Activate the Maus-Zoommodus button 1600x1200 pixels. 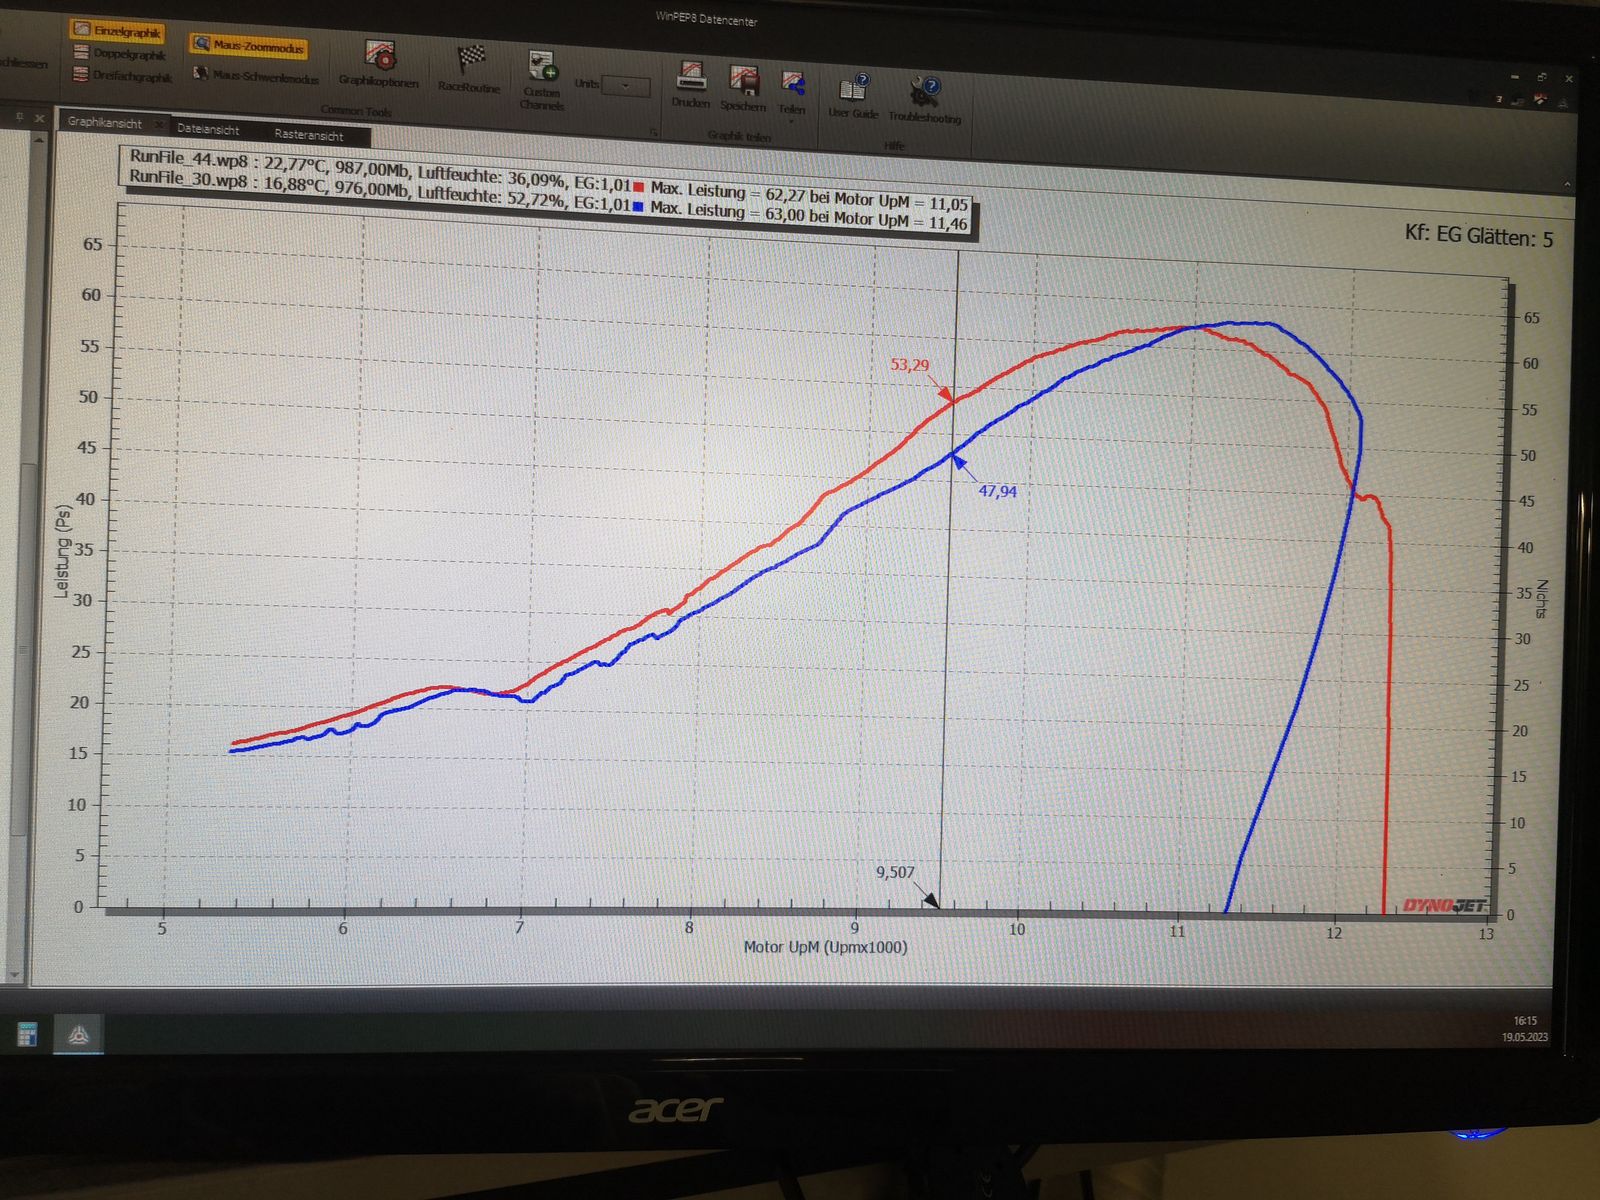coord(248,46)
